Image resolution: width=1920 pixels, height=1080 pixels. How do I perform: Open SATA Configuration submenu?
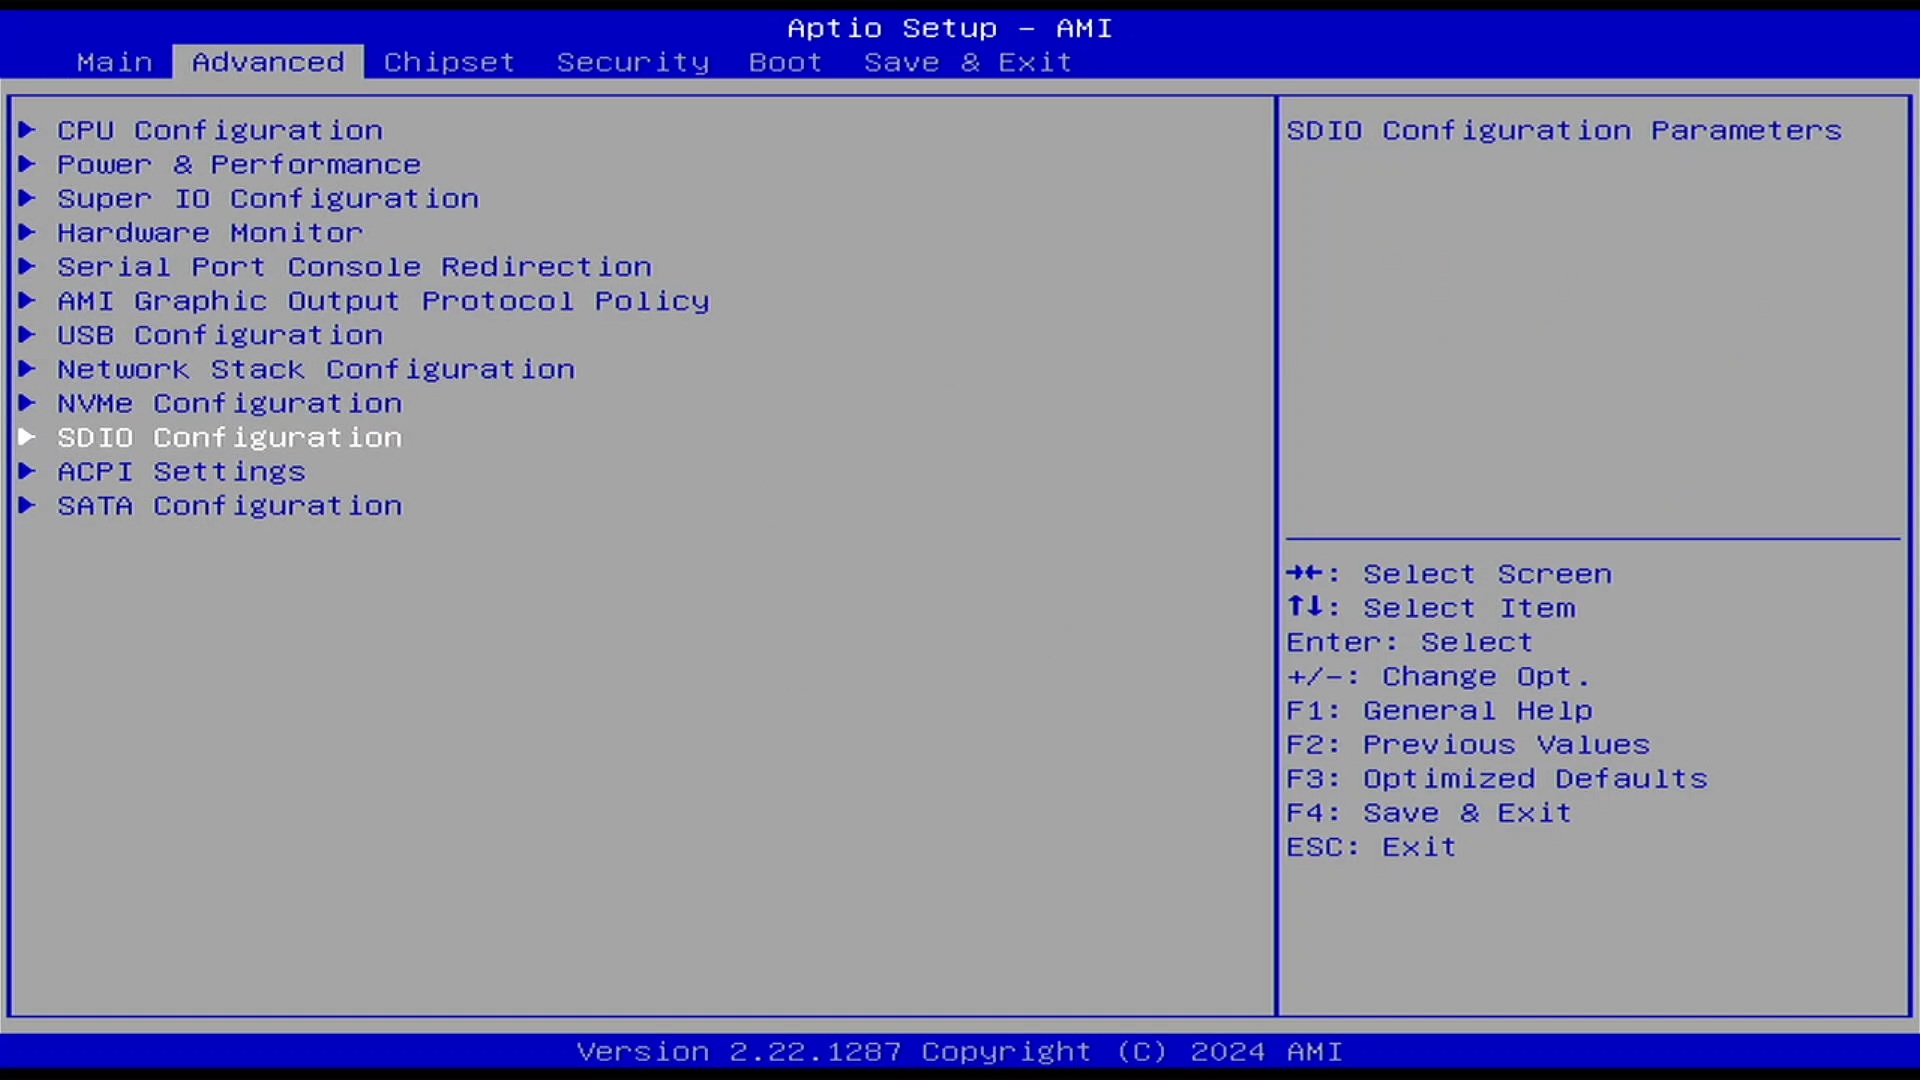point(229,505)
